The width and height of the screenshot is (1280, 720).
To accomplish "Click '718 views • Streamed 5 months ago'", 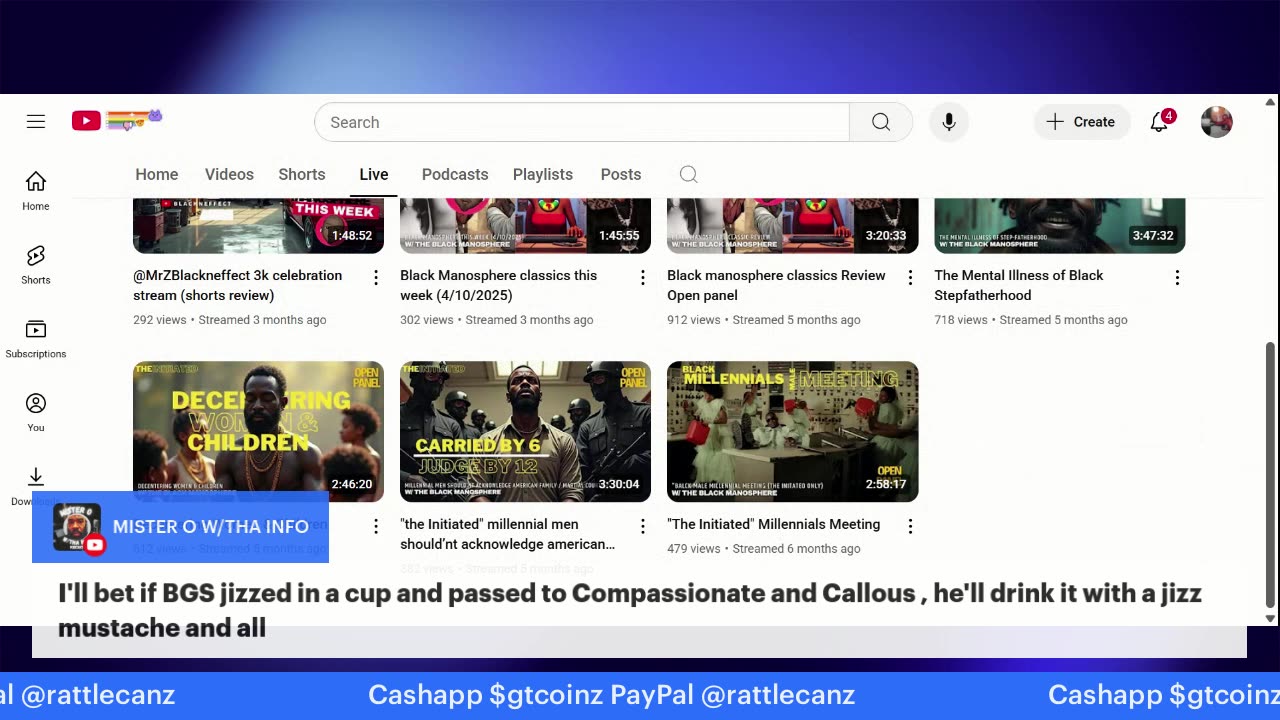I will pos(1031,320).
